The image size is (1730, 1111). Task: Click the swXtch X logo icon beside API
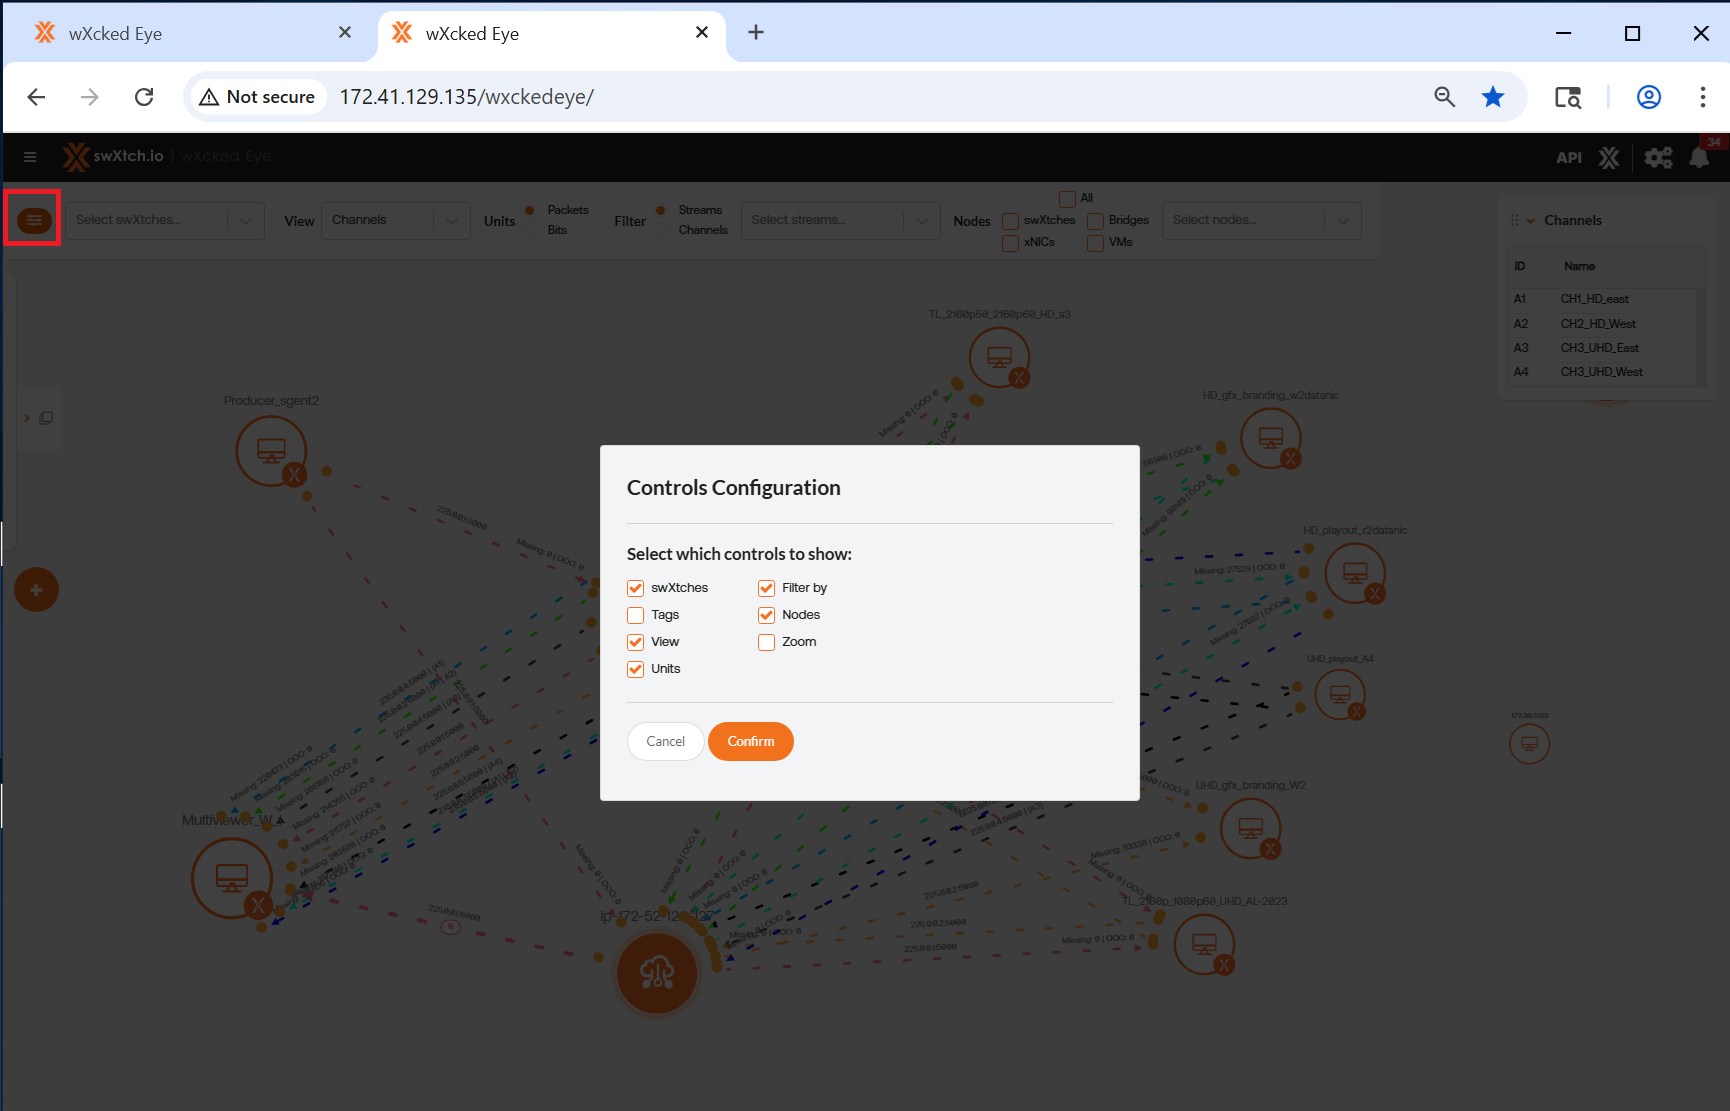tap(1609, 158)
